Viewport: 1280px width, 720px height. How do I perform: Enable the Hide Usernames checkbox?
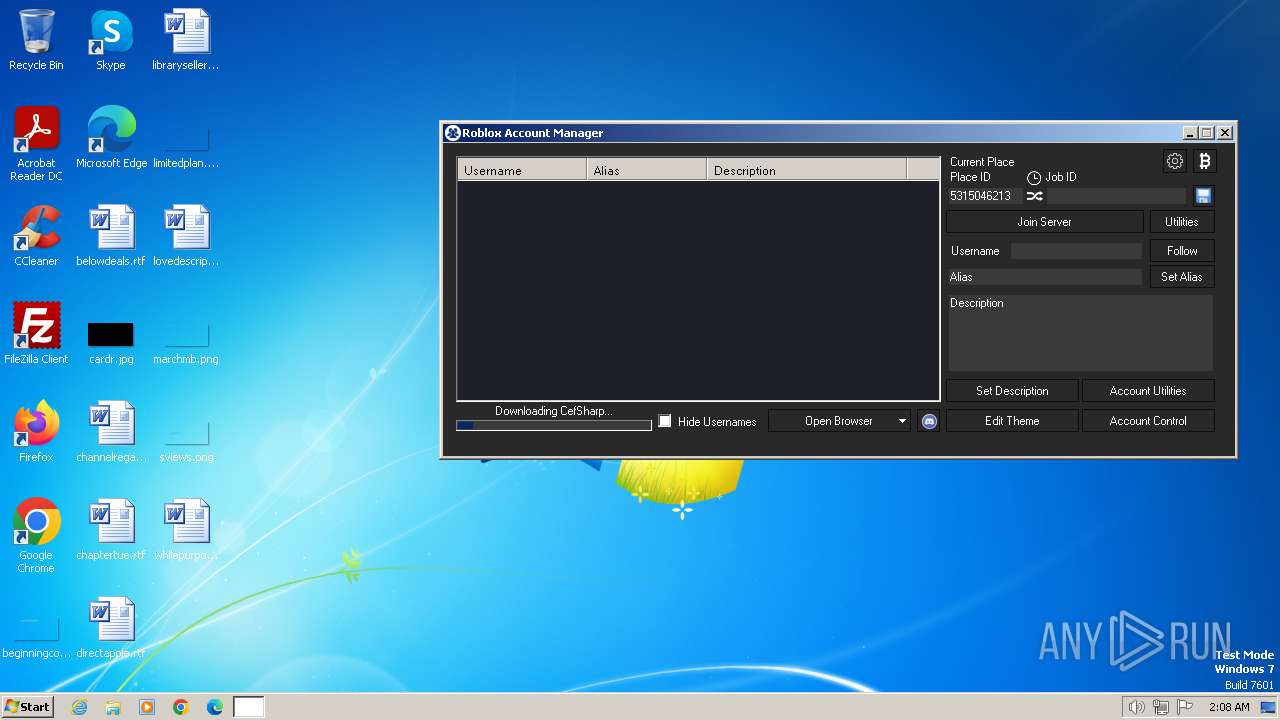665,421
